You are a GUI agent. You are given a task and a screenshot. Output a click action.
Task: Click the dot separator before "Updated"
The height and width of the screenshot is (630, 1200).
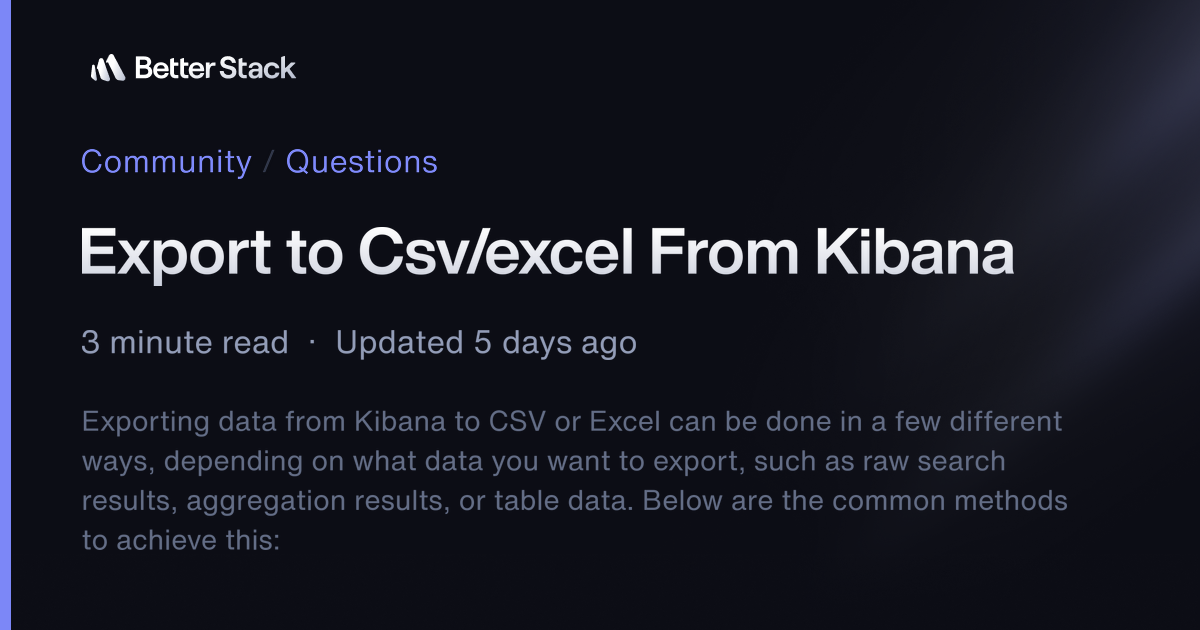click(312, 343)
